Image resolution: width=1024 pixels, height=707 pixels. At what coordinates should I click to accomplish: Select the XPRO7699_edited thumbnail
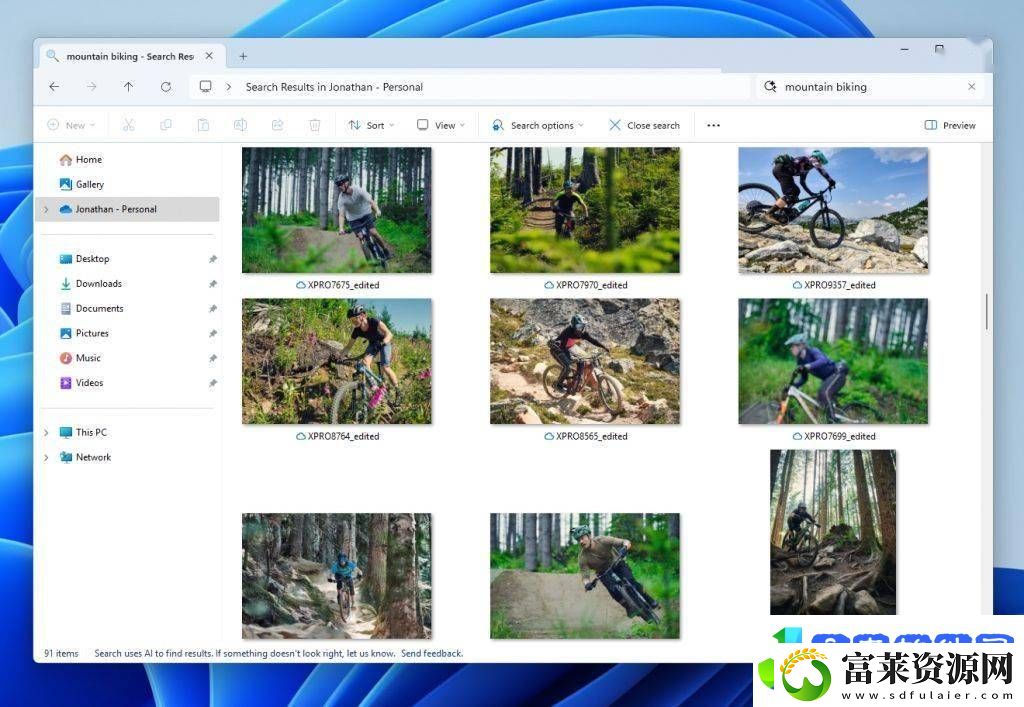coord(833,361)
